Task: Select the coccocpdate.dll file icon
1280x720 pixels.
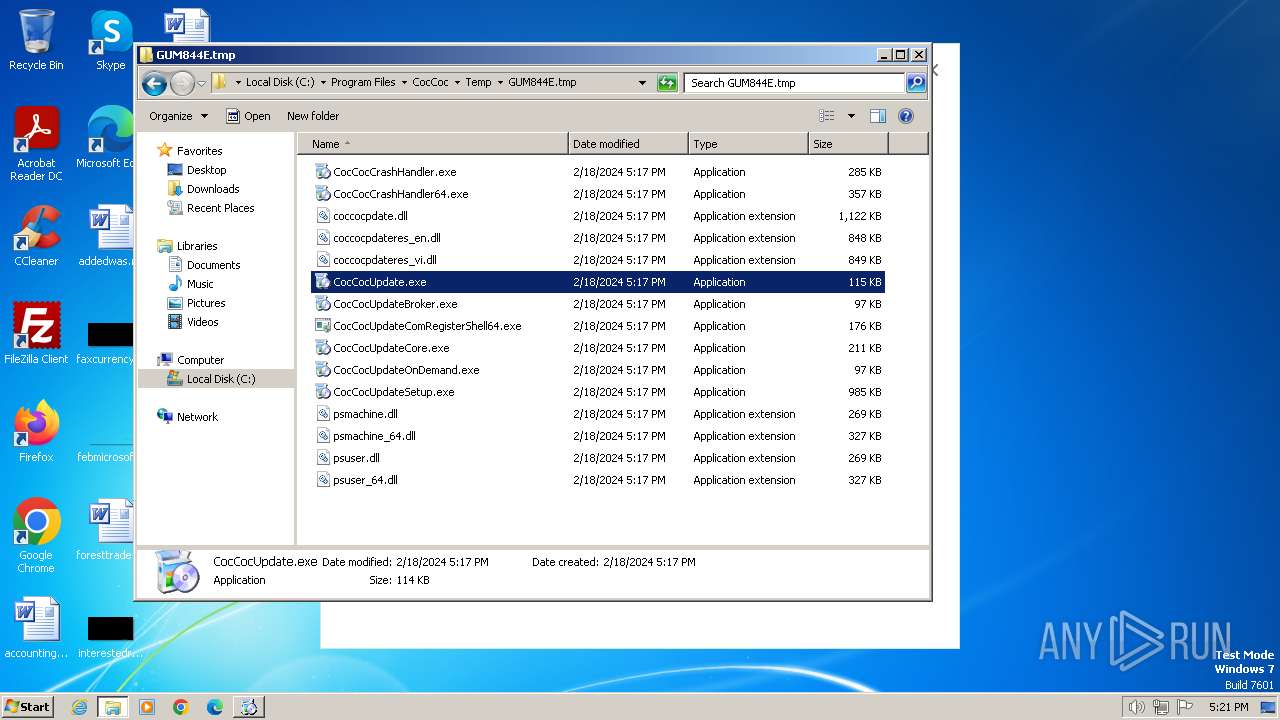Action: [322, 216]
